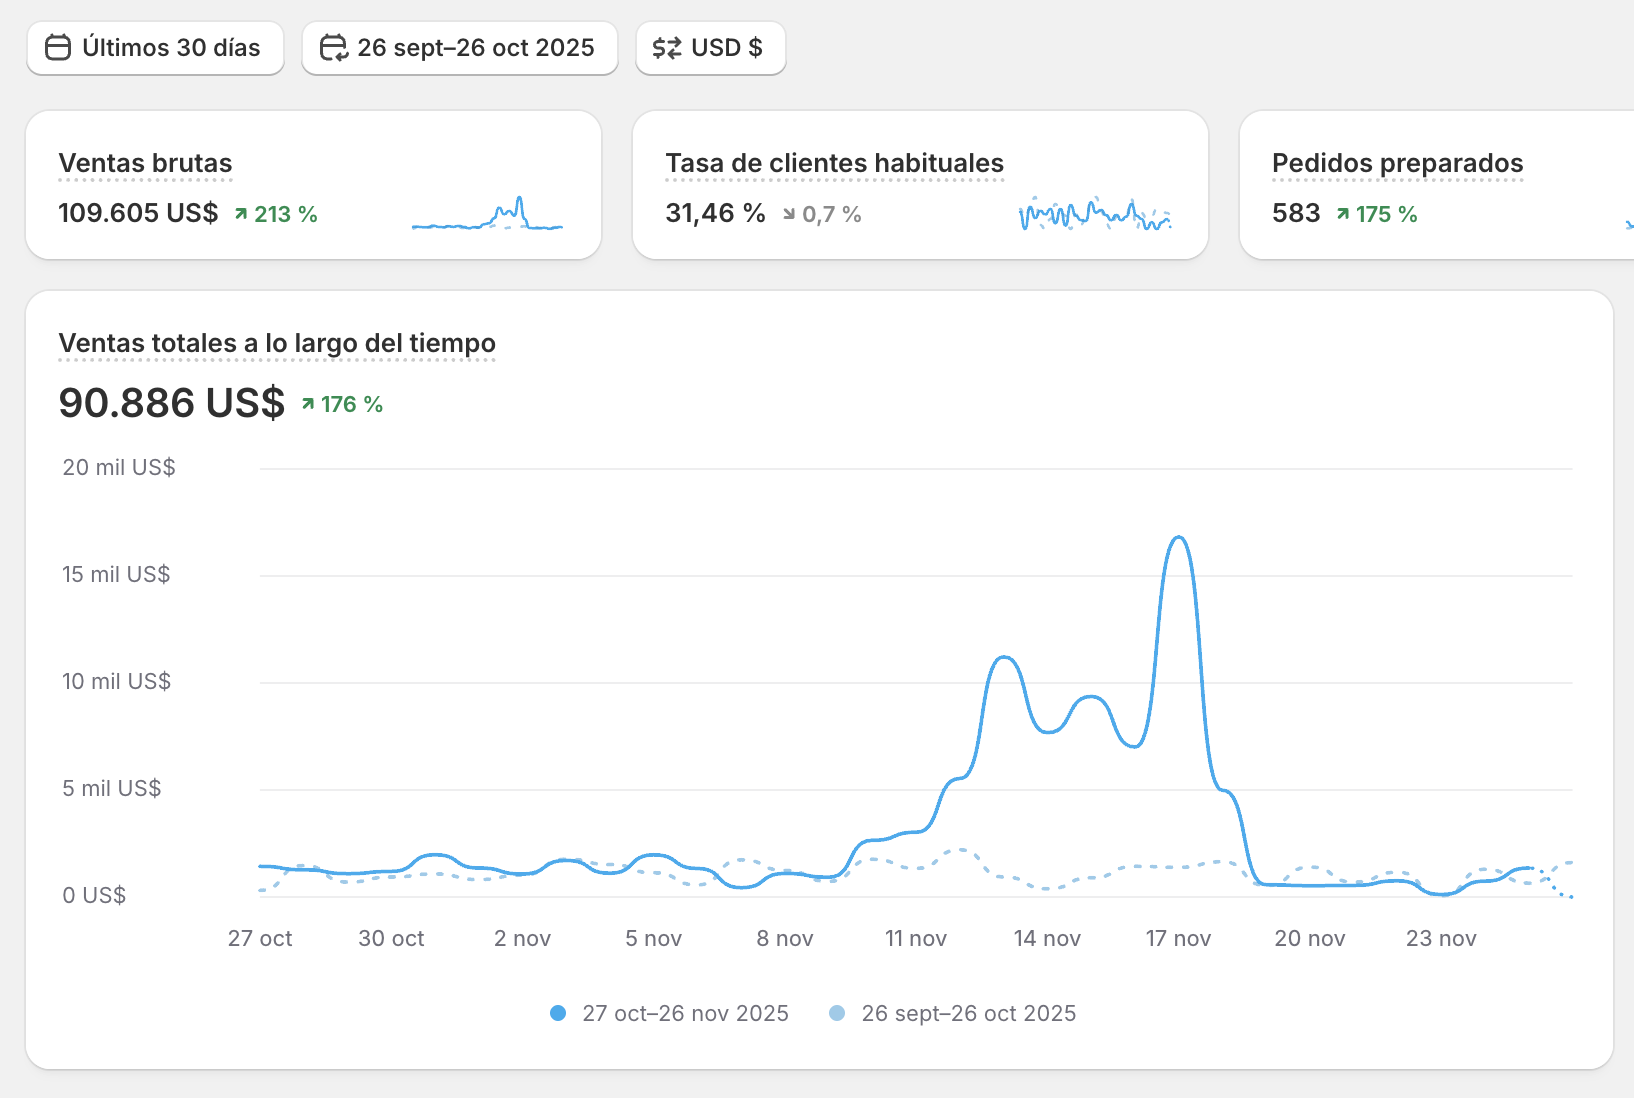Click the Tasa de clientes habituales sparkline

tap(1094, 214)
